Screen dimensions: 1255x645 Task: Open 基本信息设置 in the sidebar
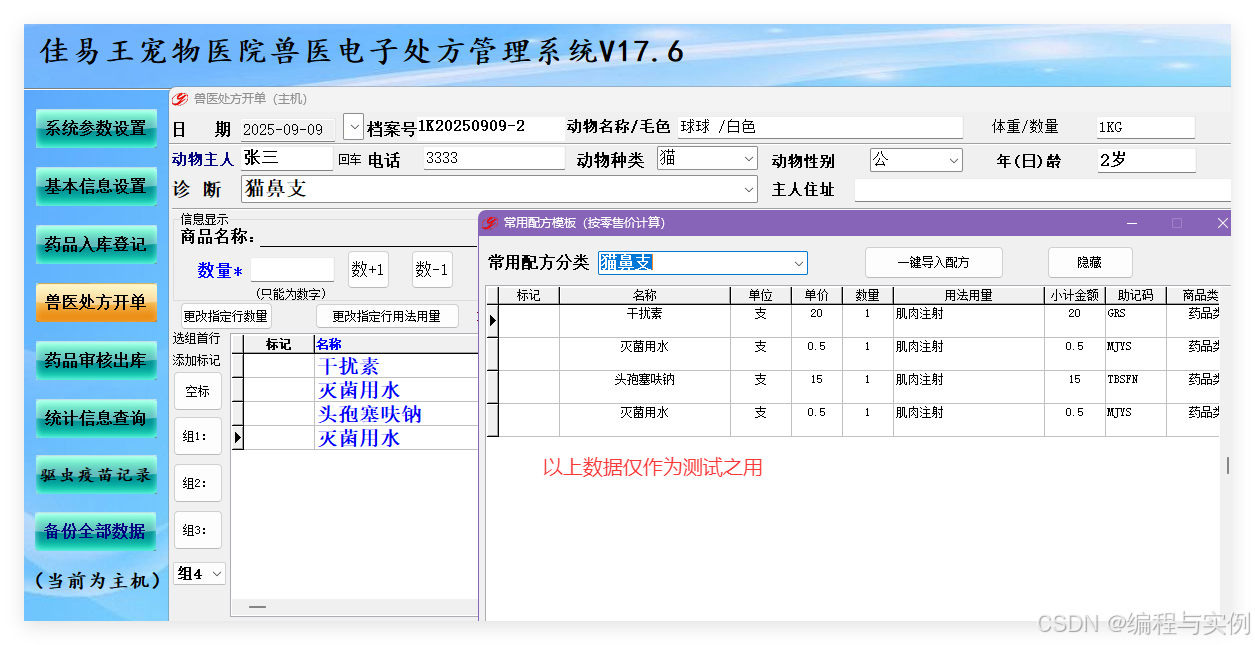tap(96, 186)
